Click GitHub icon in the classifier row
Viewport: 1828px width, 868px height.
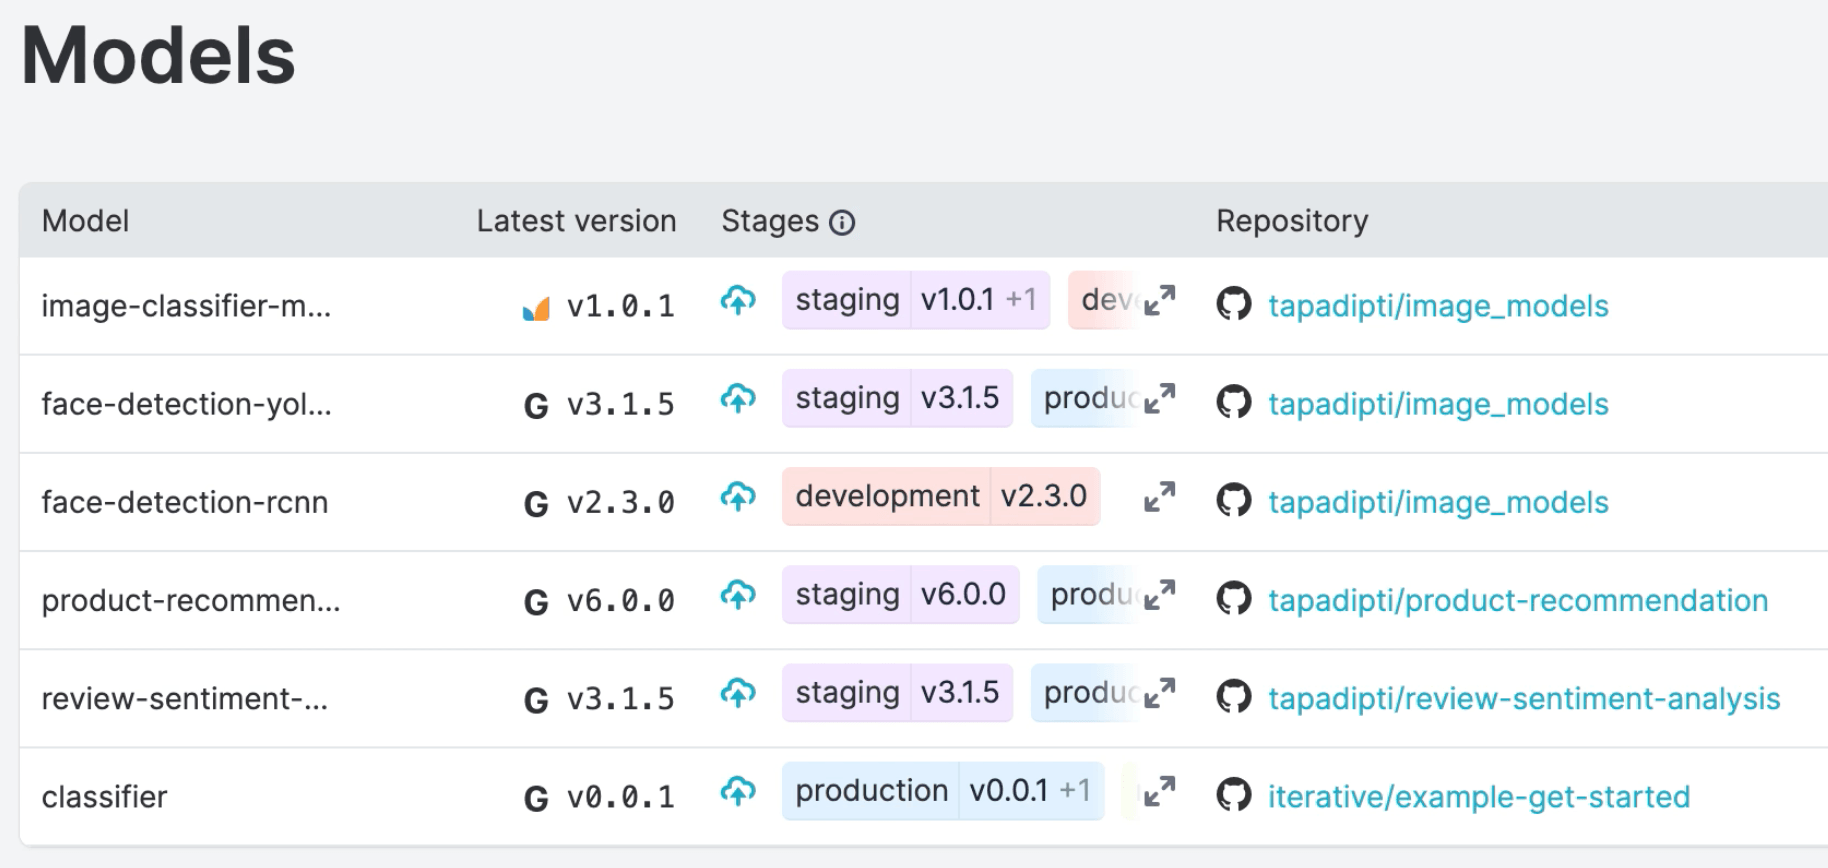click(x=1233, y=796)
